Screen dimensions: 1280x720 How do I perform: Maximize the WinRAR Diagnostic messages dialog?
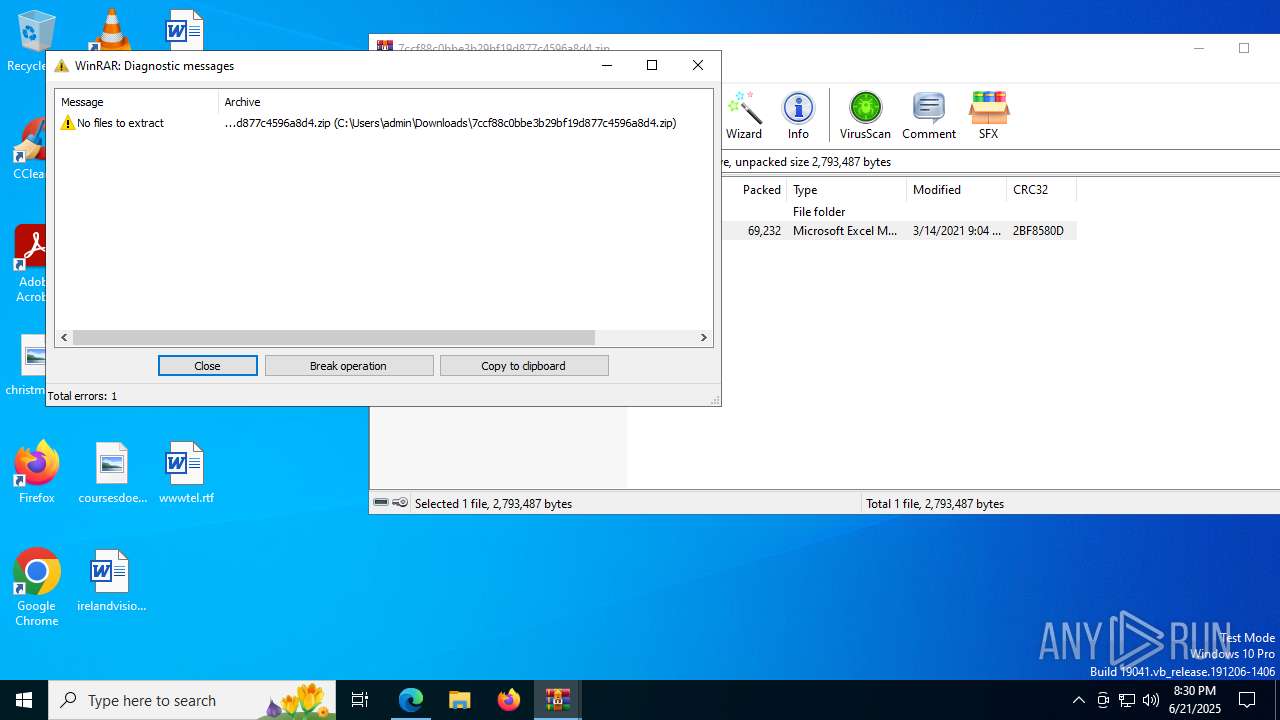click(652, 65)
